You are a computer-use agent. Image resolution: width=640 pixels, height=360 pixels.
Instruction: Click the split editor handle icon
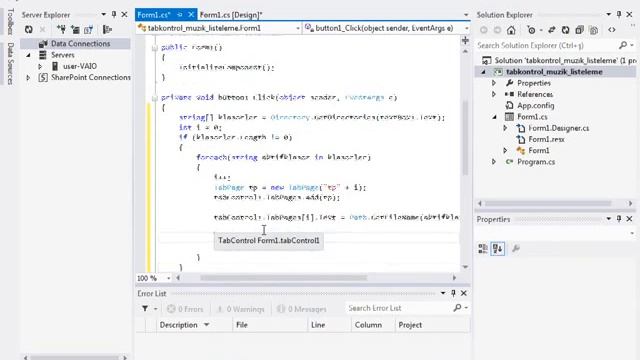pos(465,40)
